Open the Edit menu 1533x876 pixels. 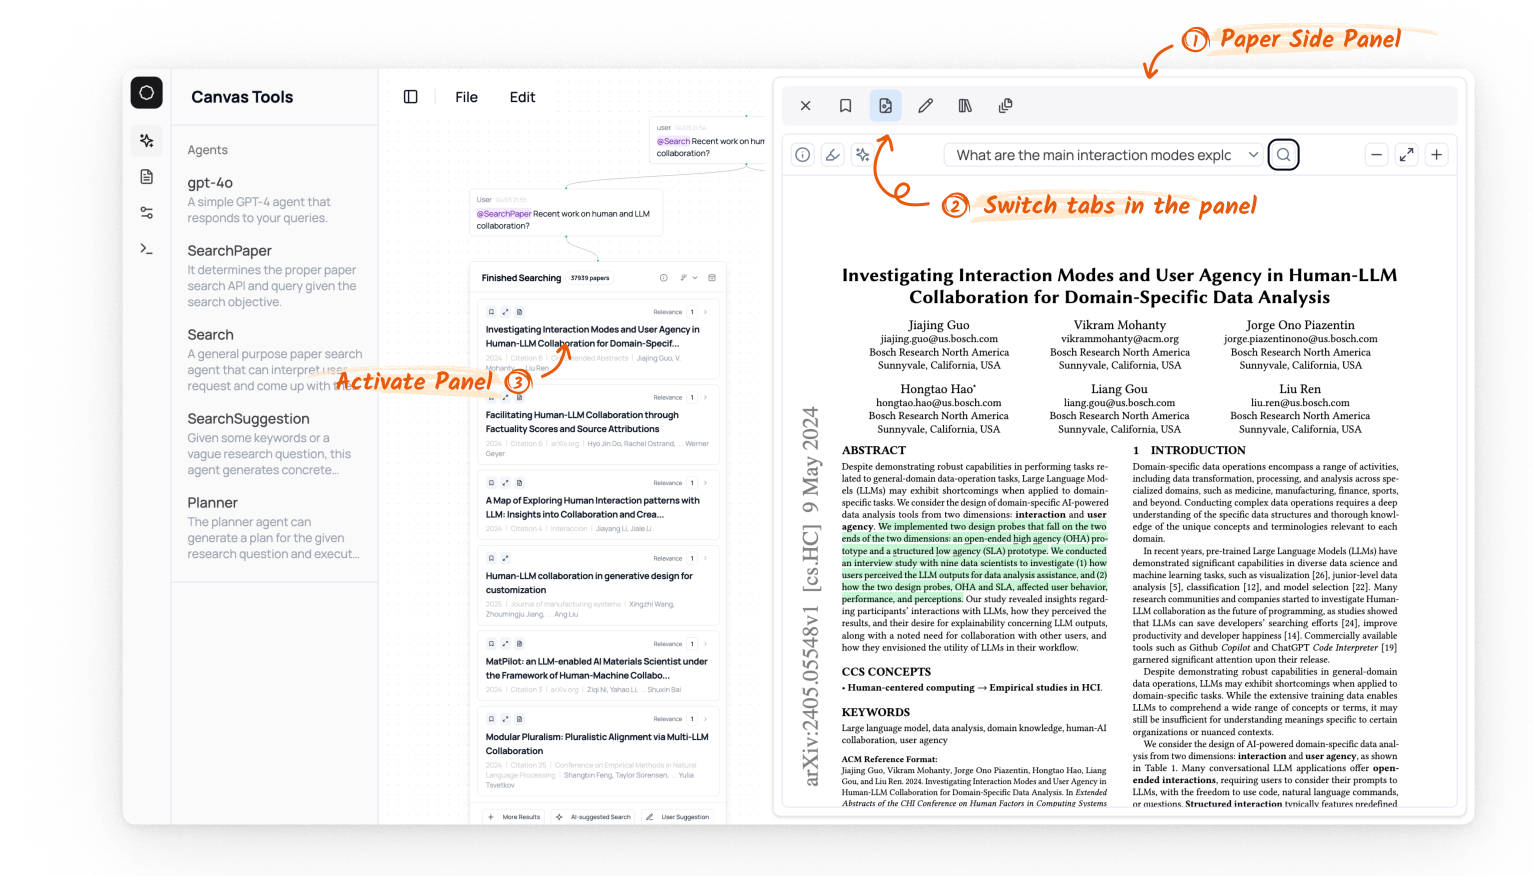point(522,97)
